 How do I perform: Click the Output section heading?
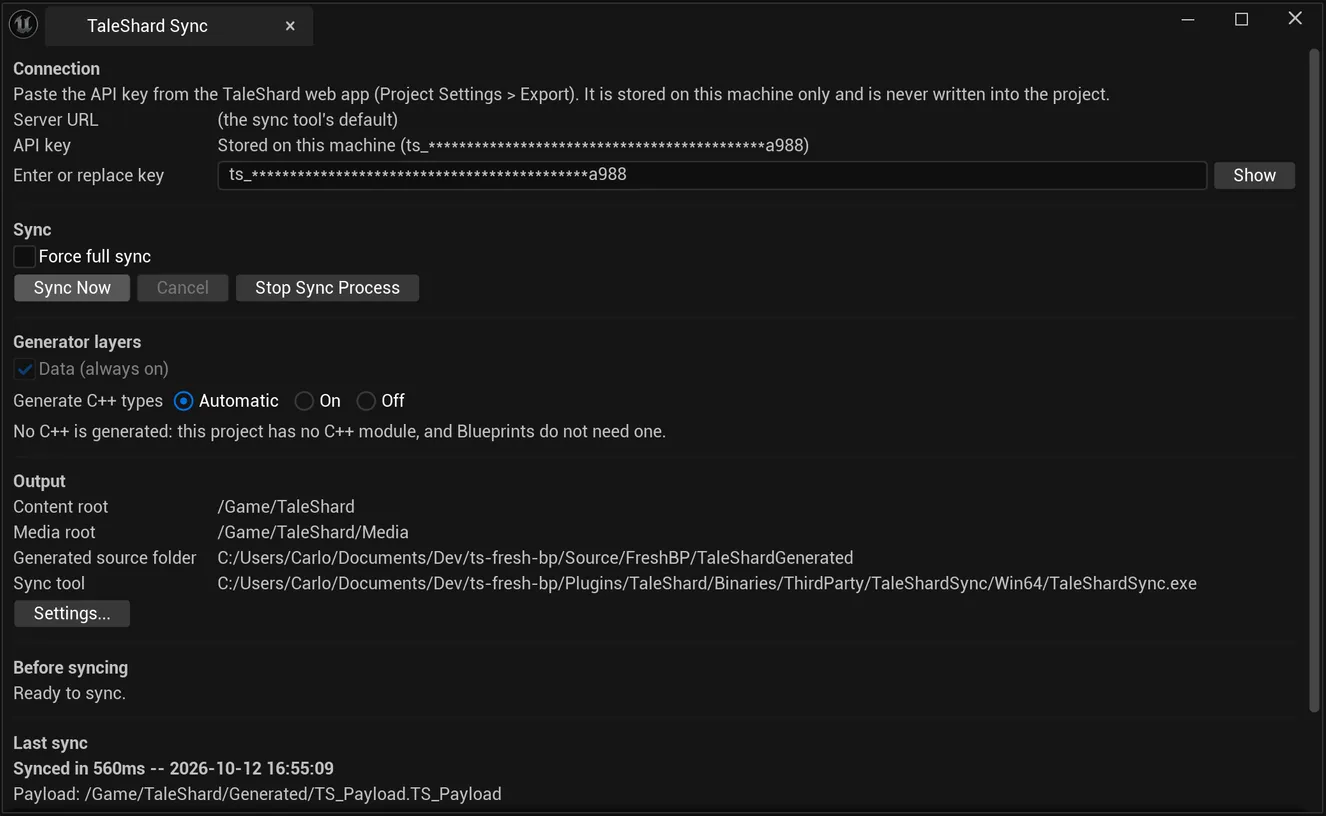tap(39, 481)
